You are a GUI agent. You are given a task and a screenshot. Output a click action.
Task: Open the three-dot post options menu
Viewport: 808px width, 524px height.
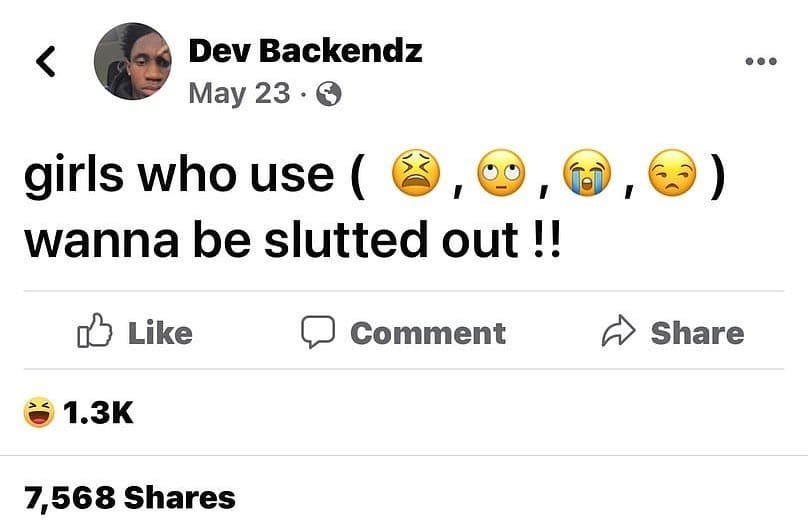(760, 61)
